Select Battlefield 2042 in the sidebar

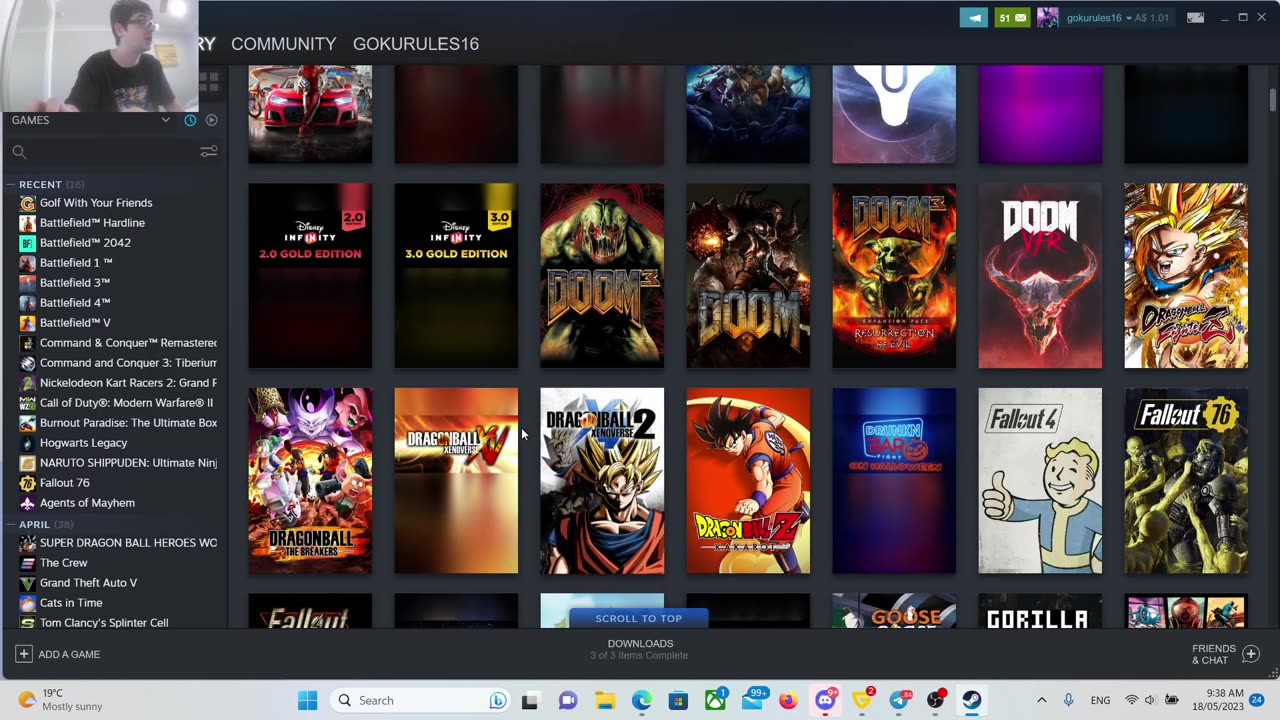click(85, 243)
